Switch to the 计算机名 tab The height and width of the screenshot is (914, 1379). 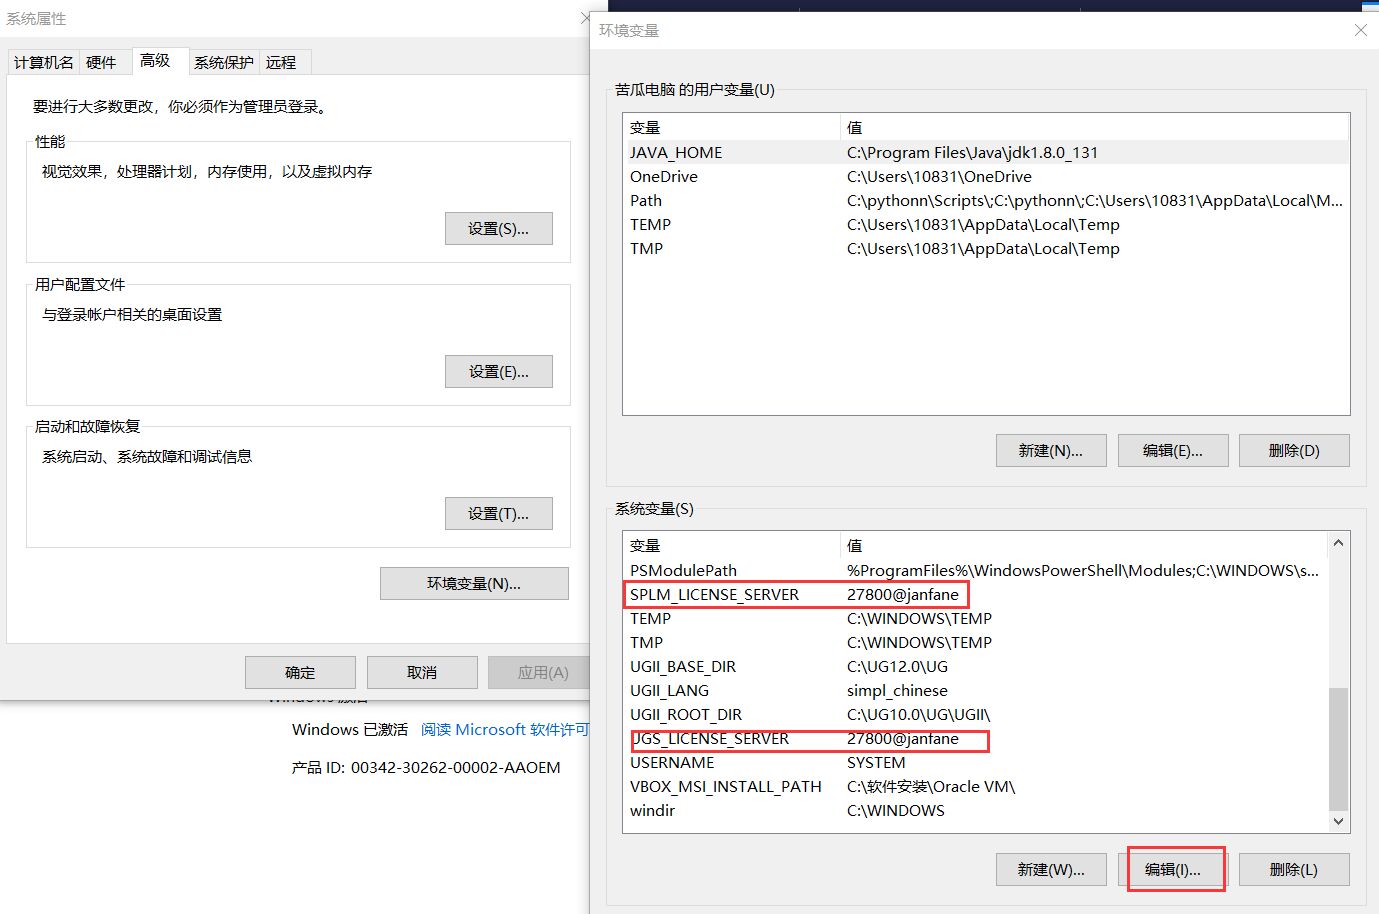click(43, 62)
